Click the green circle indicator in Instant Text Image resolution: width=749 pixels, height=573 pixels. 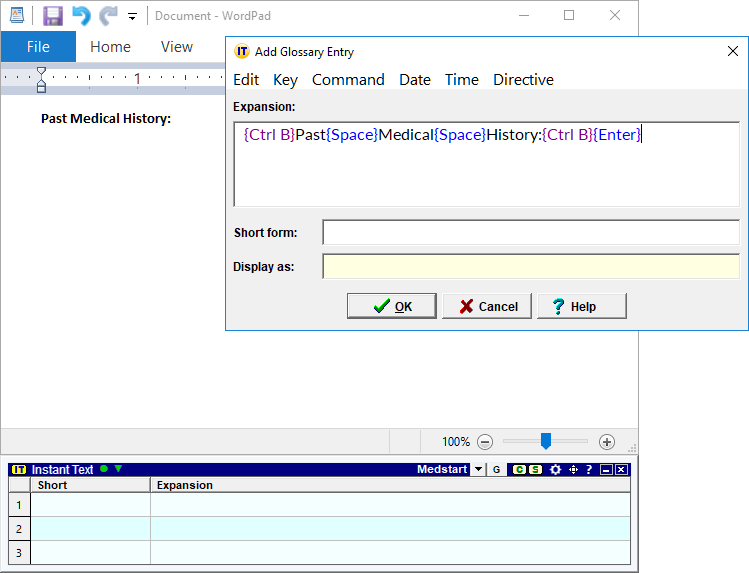pyautogui.click(x=104, y=469)
